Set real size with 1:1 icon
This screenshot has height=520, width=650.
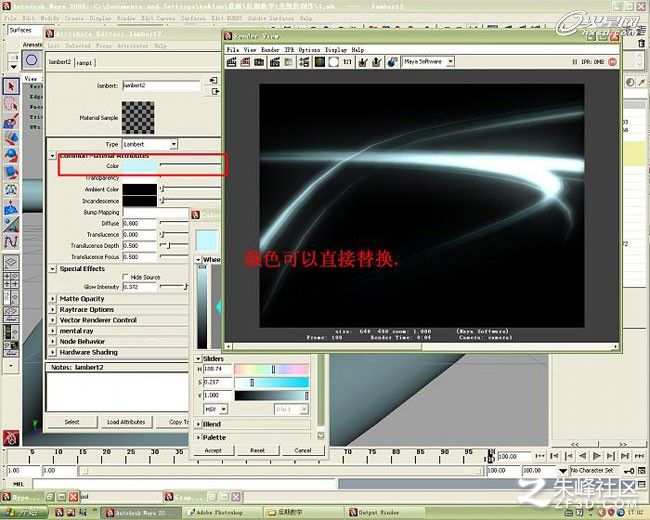(347, 62)
